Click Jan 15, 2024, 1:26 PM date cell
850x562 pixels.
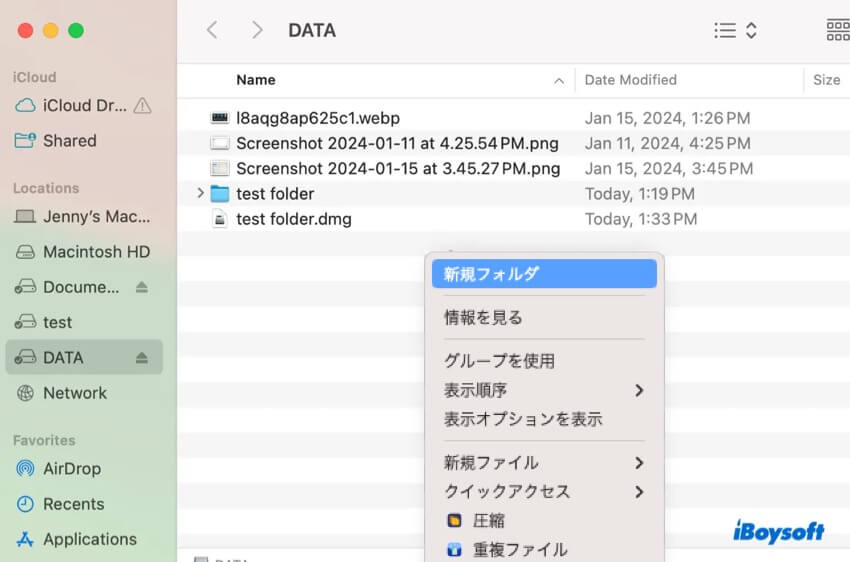coord(667,118)
